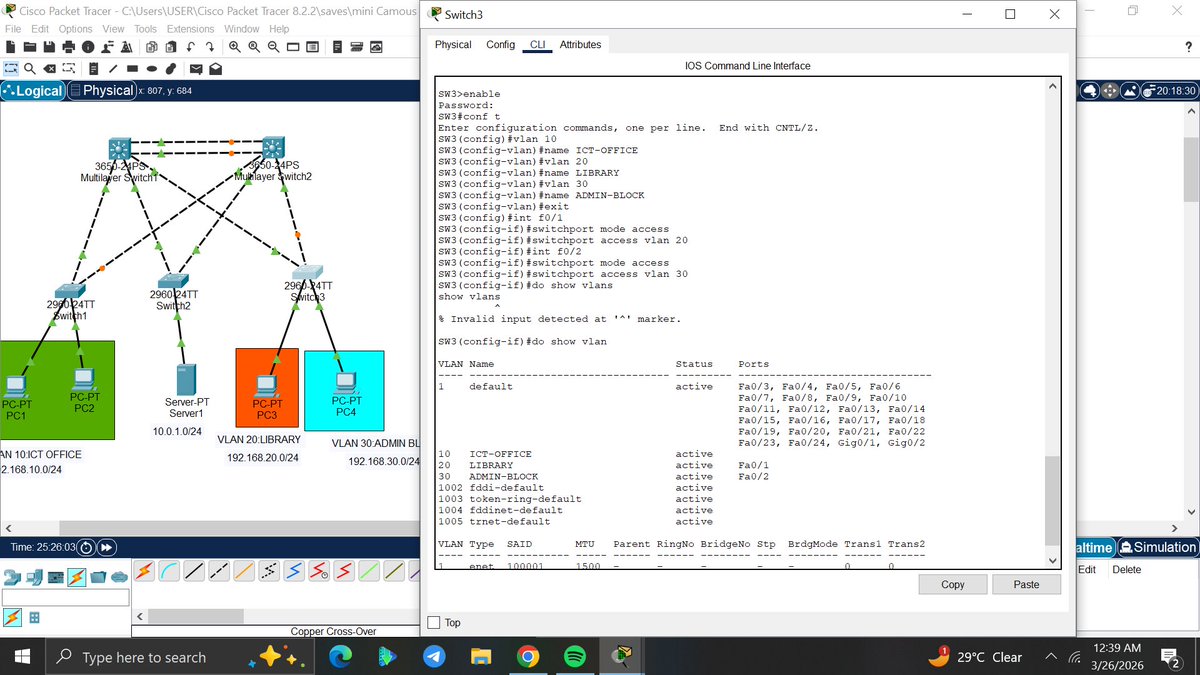Select the Place Note tool
This screenshot has width=1200, height=675.
(93, 69)
